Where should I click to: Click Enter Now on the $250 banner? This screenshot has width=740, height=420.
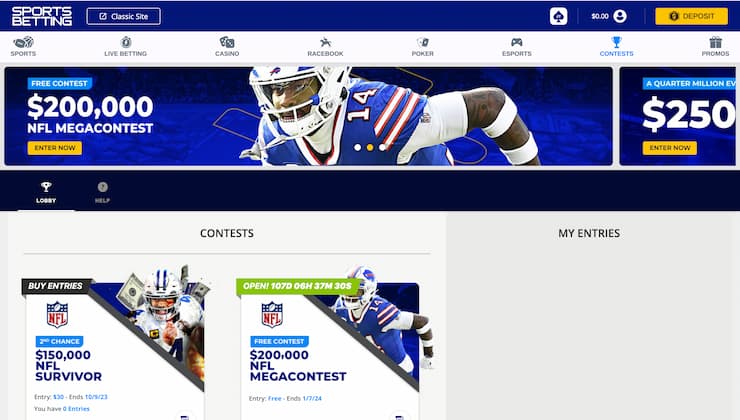(x=670, y=148)
